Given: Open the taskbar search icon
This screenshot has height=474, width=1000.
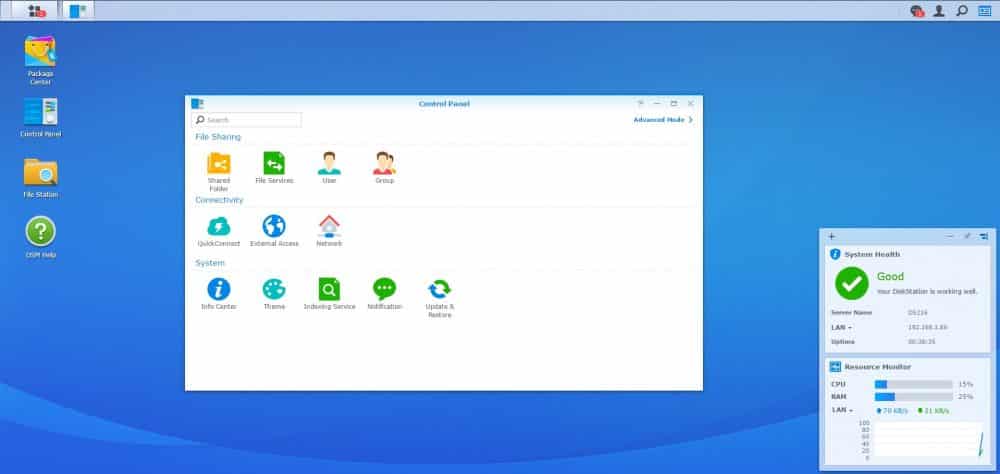Looking at the screenshot, I should point(962,11).
